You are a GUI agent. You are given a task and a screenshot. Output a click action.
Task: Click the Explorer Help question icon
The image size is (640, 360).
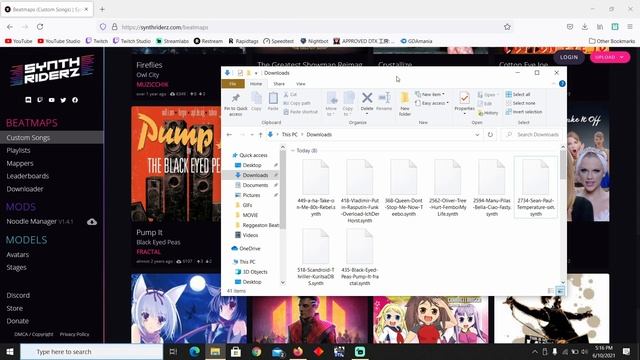coord(562,84)
